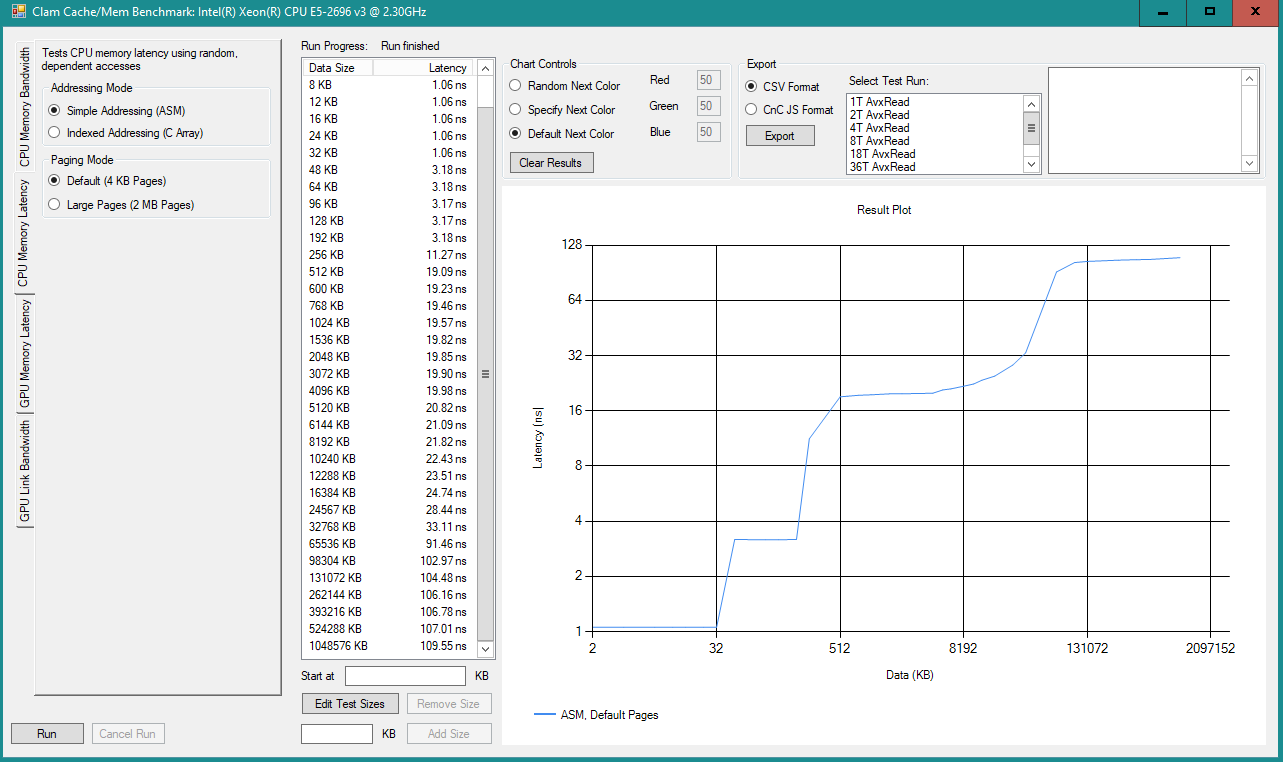The height and width of the screenshot is (762, 1283).
Task: Choose Random Next Color option
Action: click(x=516, y=86)
